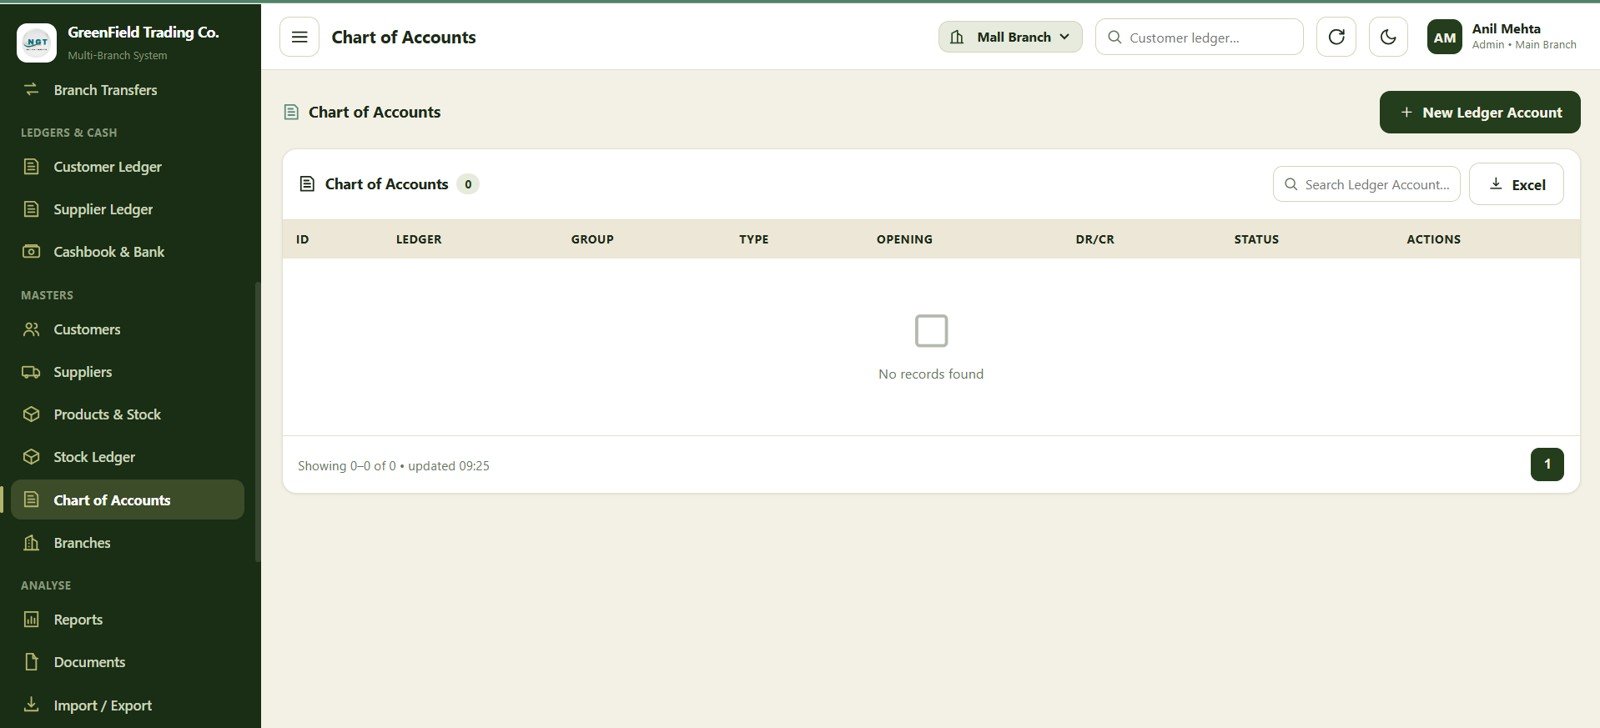
Task: Click the building icon in Mall Branch selector
Action: [x=957, y=37]
